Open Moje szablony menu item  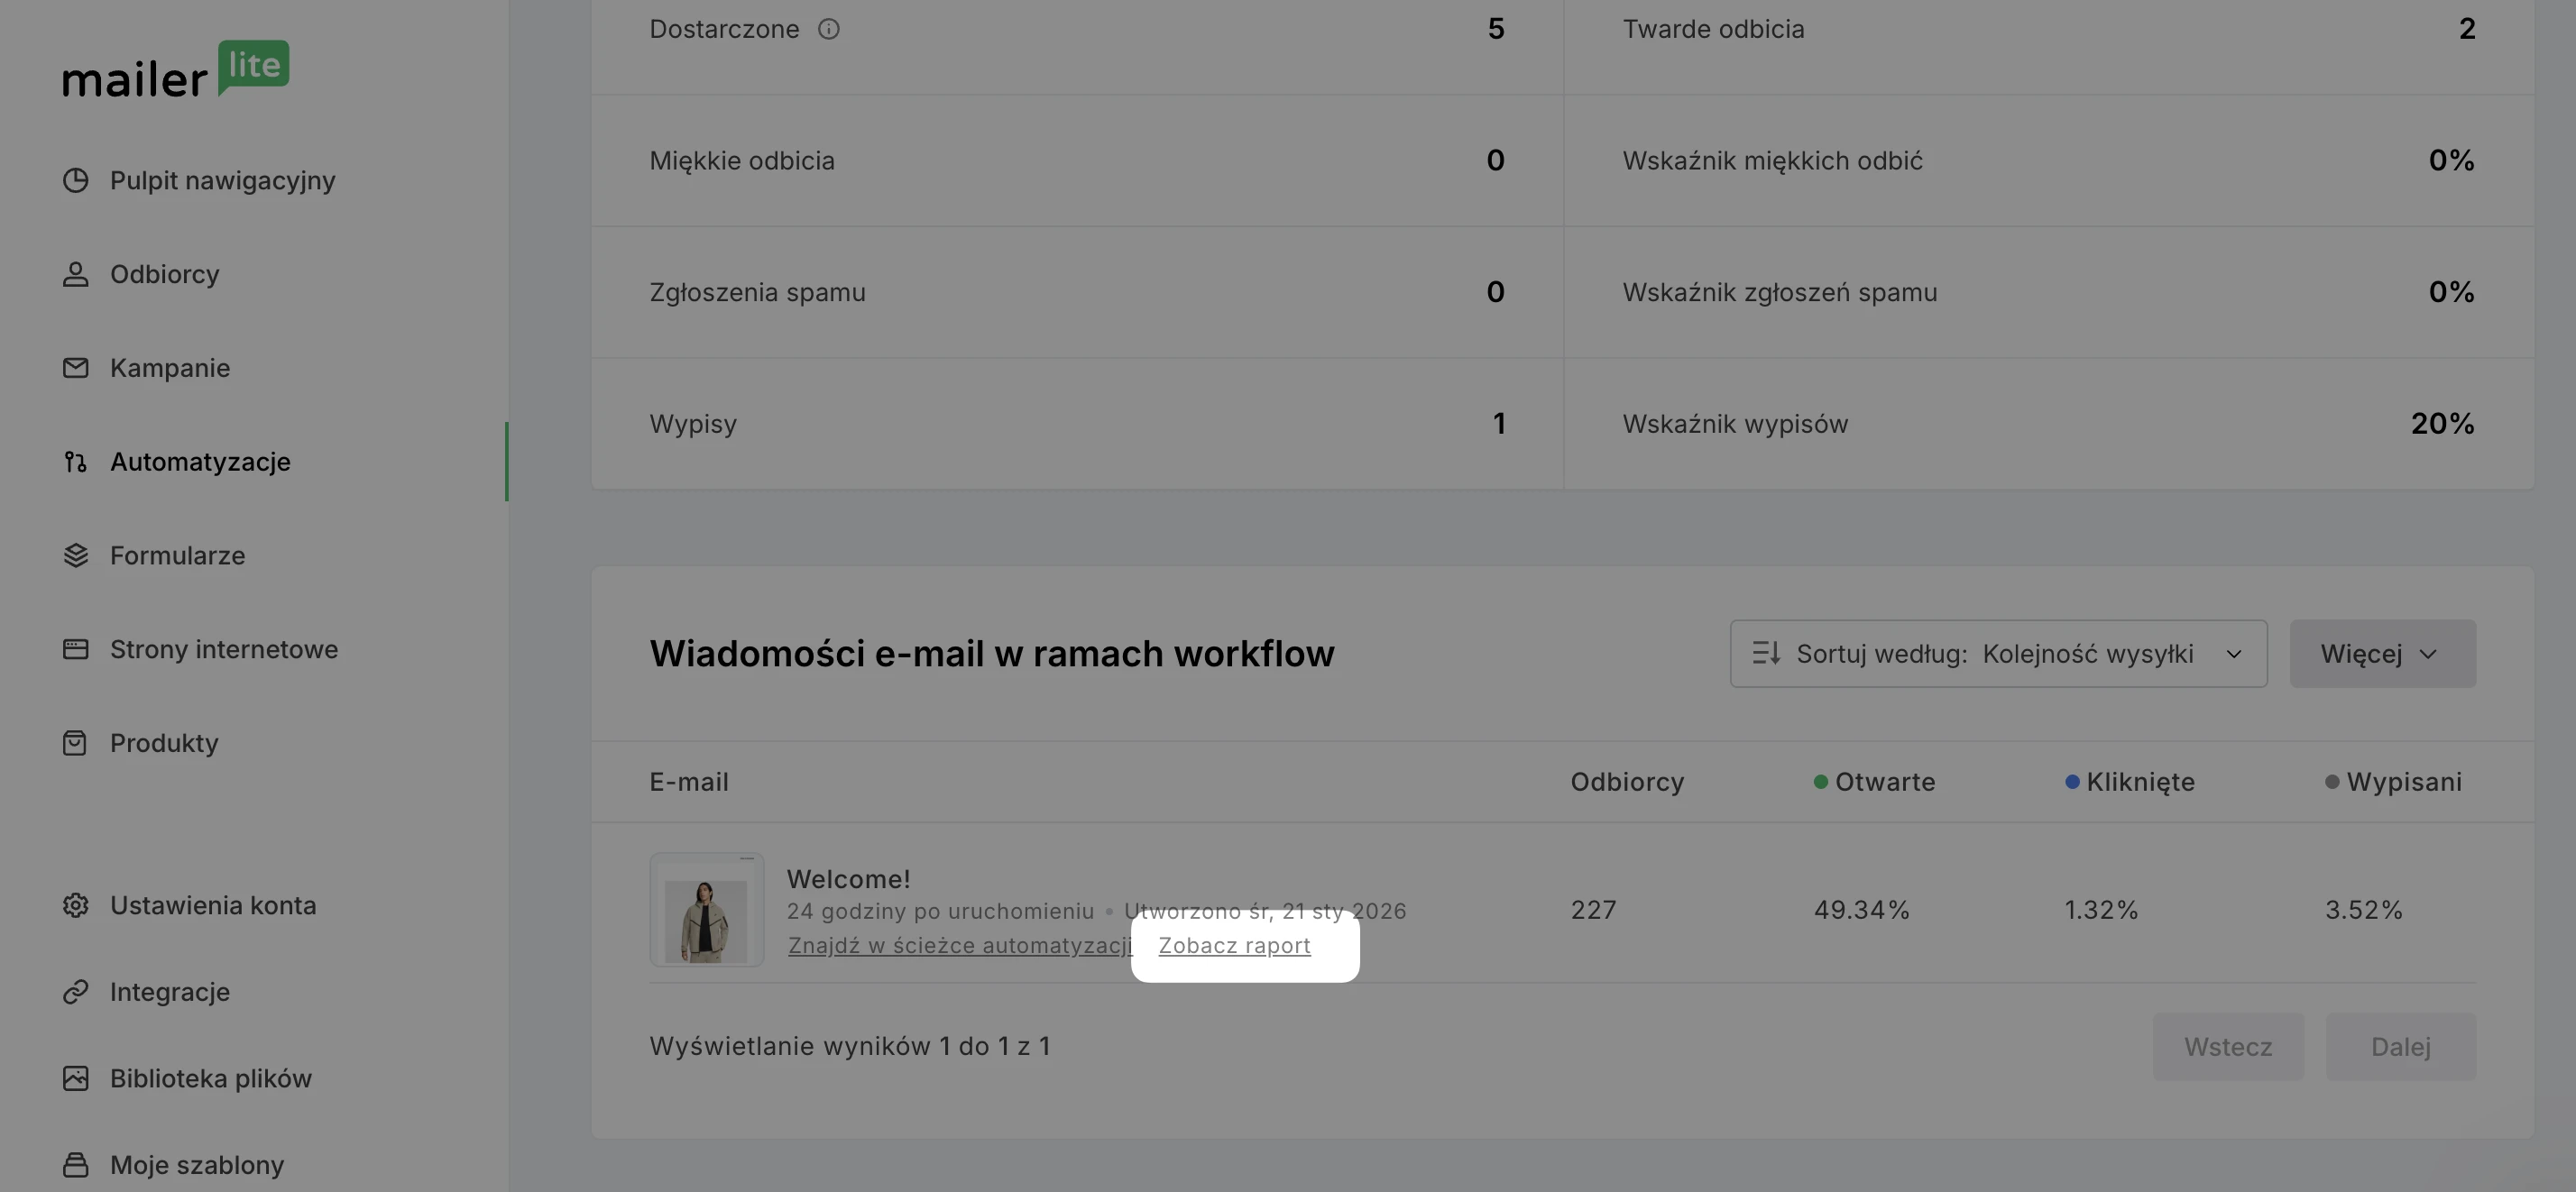tap(196, 1165)
